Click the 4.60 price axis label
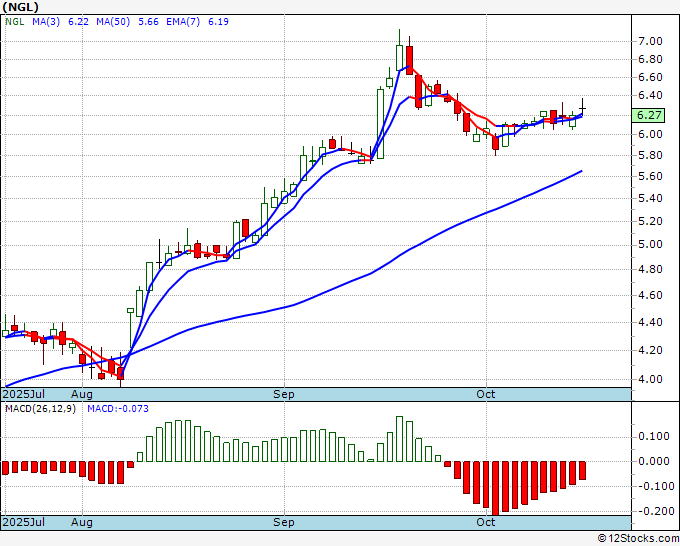 point(650,295)
